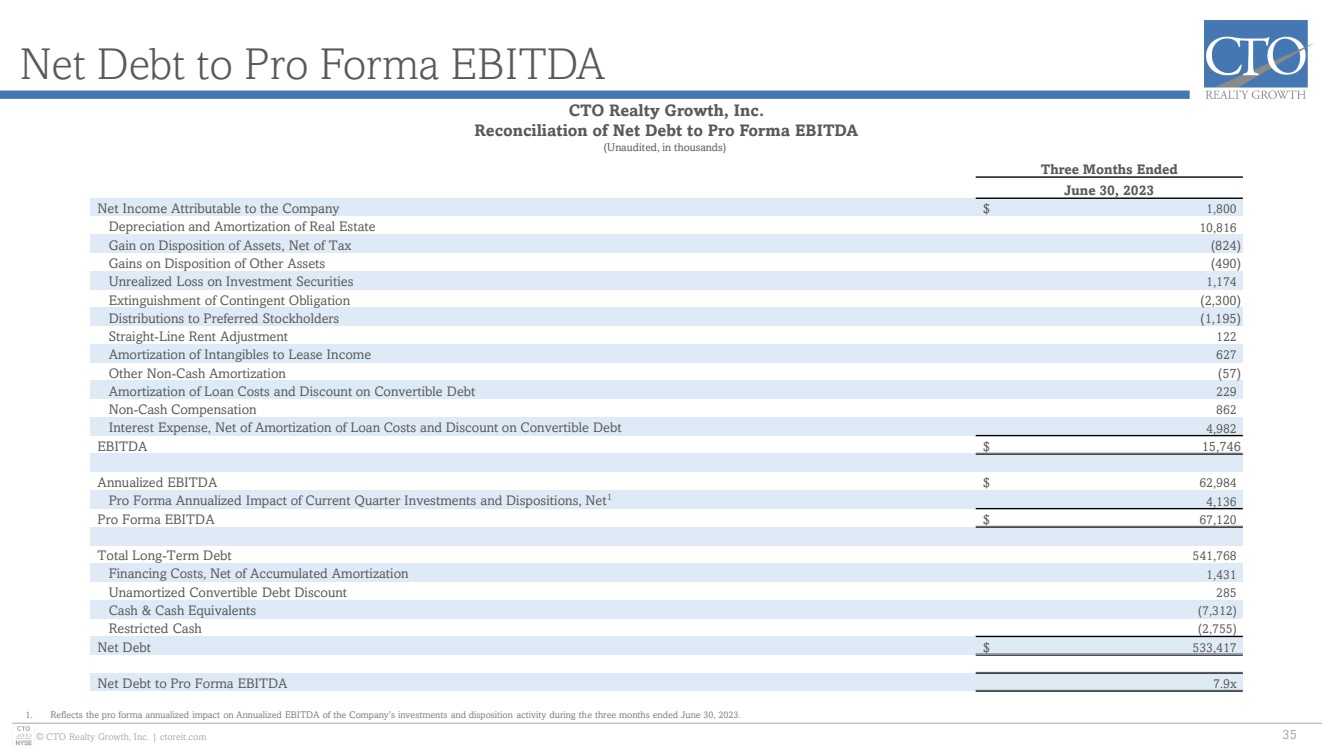The height and width of the screenshot is (749, 1333).
Task: Click the straight-line rent value 122
Action: point(1226,337)
